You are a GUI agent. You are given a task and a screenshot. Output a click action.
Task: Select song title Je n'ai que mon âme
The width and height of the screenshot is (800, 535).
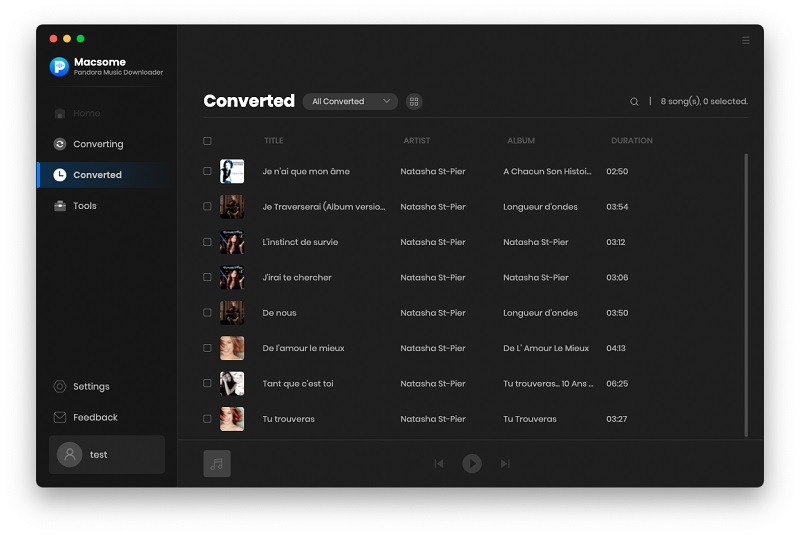(306, 171)
